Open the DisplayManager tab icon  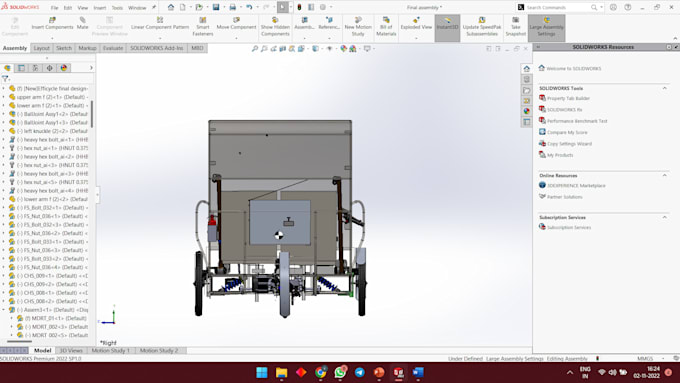[64, 68]
